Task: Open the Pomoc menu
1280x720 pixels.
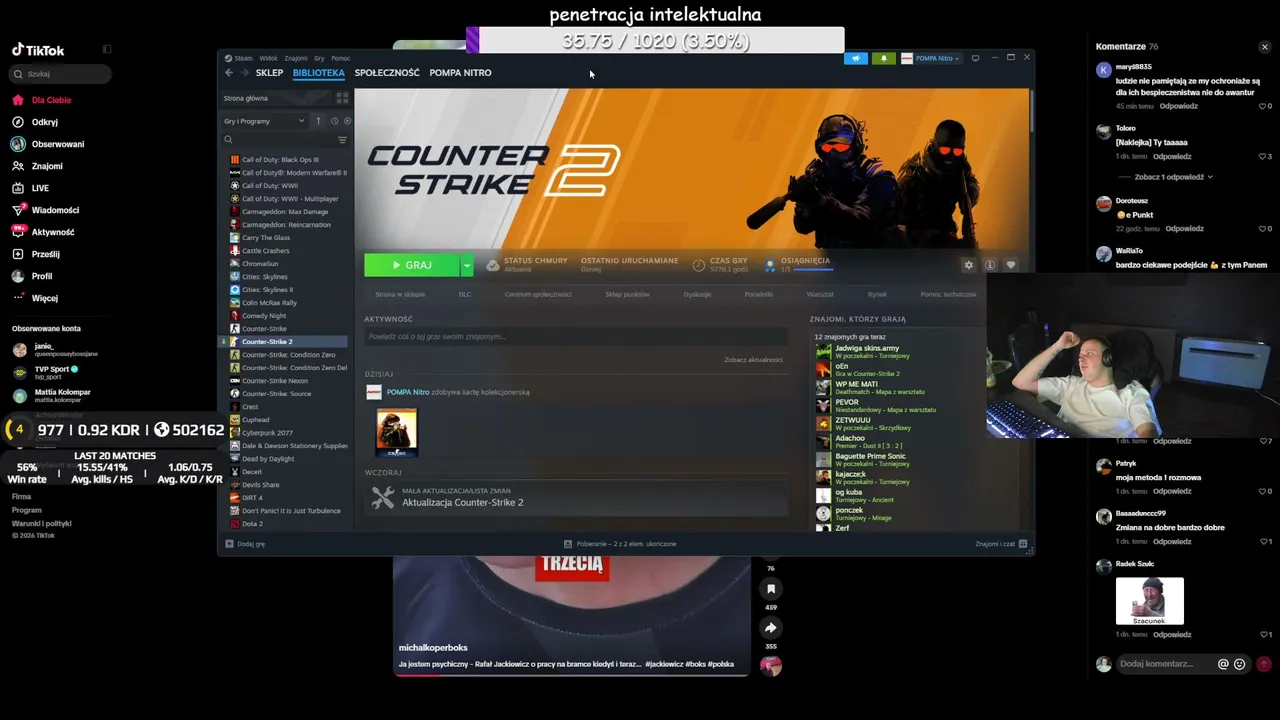Action: 340,58
